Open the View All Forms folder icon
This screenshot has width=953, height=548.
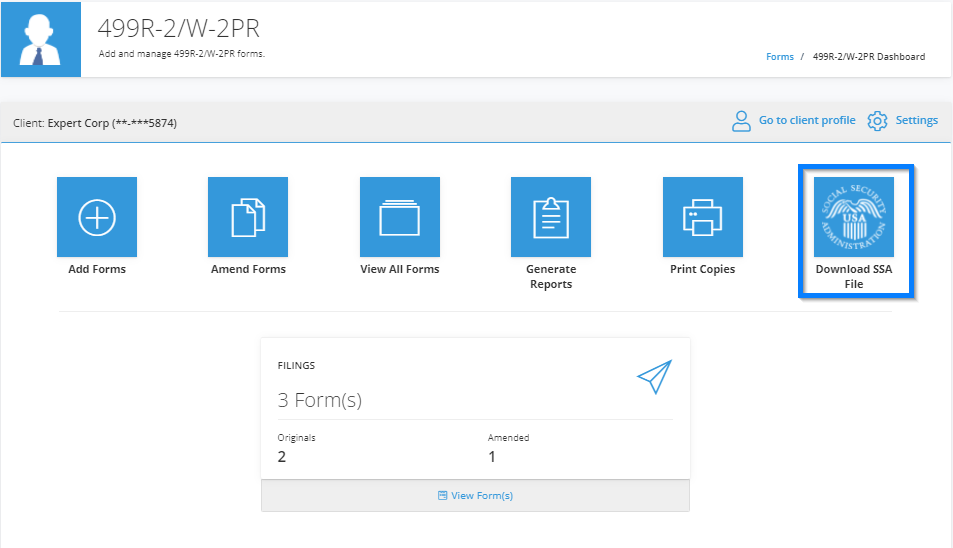pos(400,217)
